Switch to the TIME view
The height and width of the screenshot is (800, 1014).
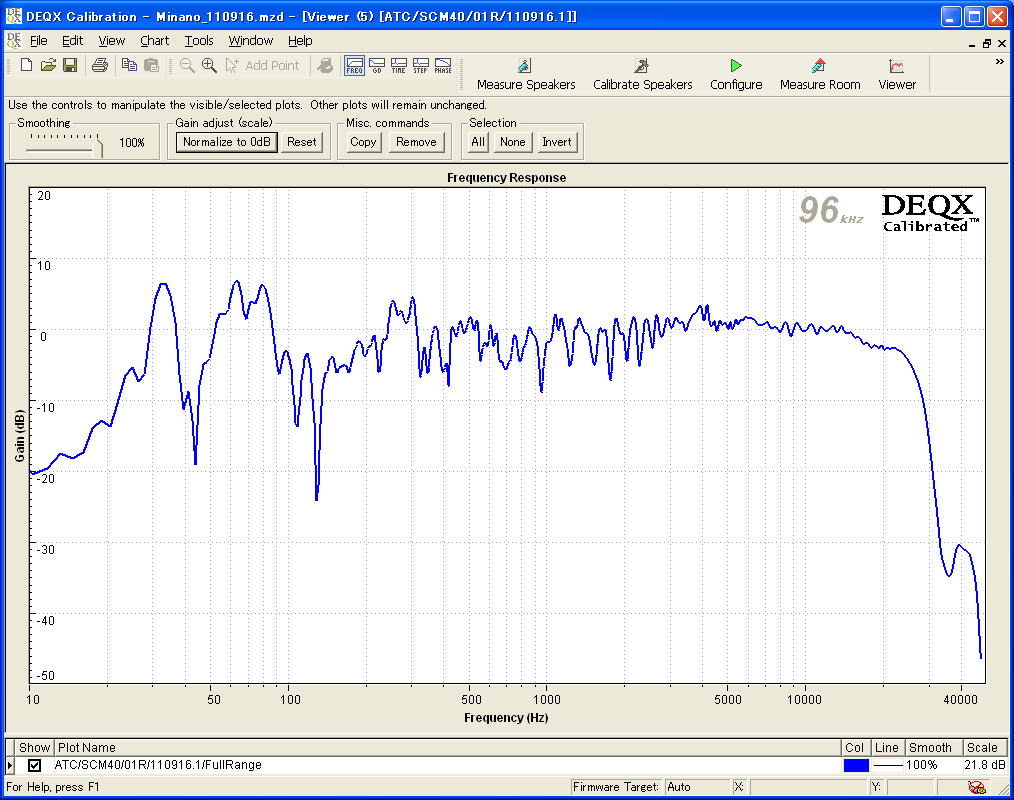(398, 65)
